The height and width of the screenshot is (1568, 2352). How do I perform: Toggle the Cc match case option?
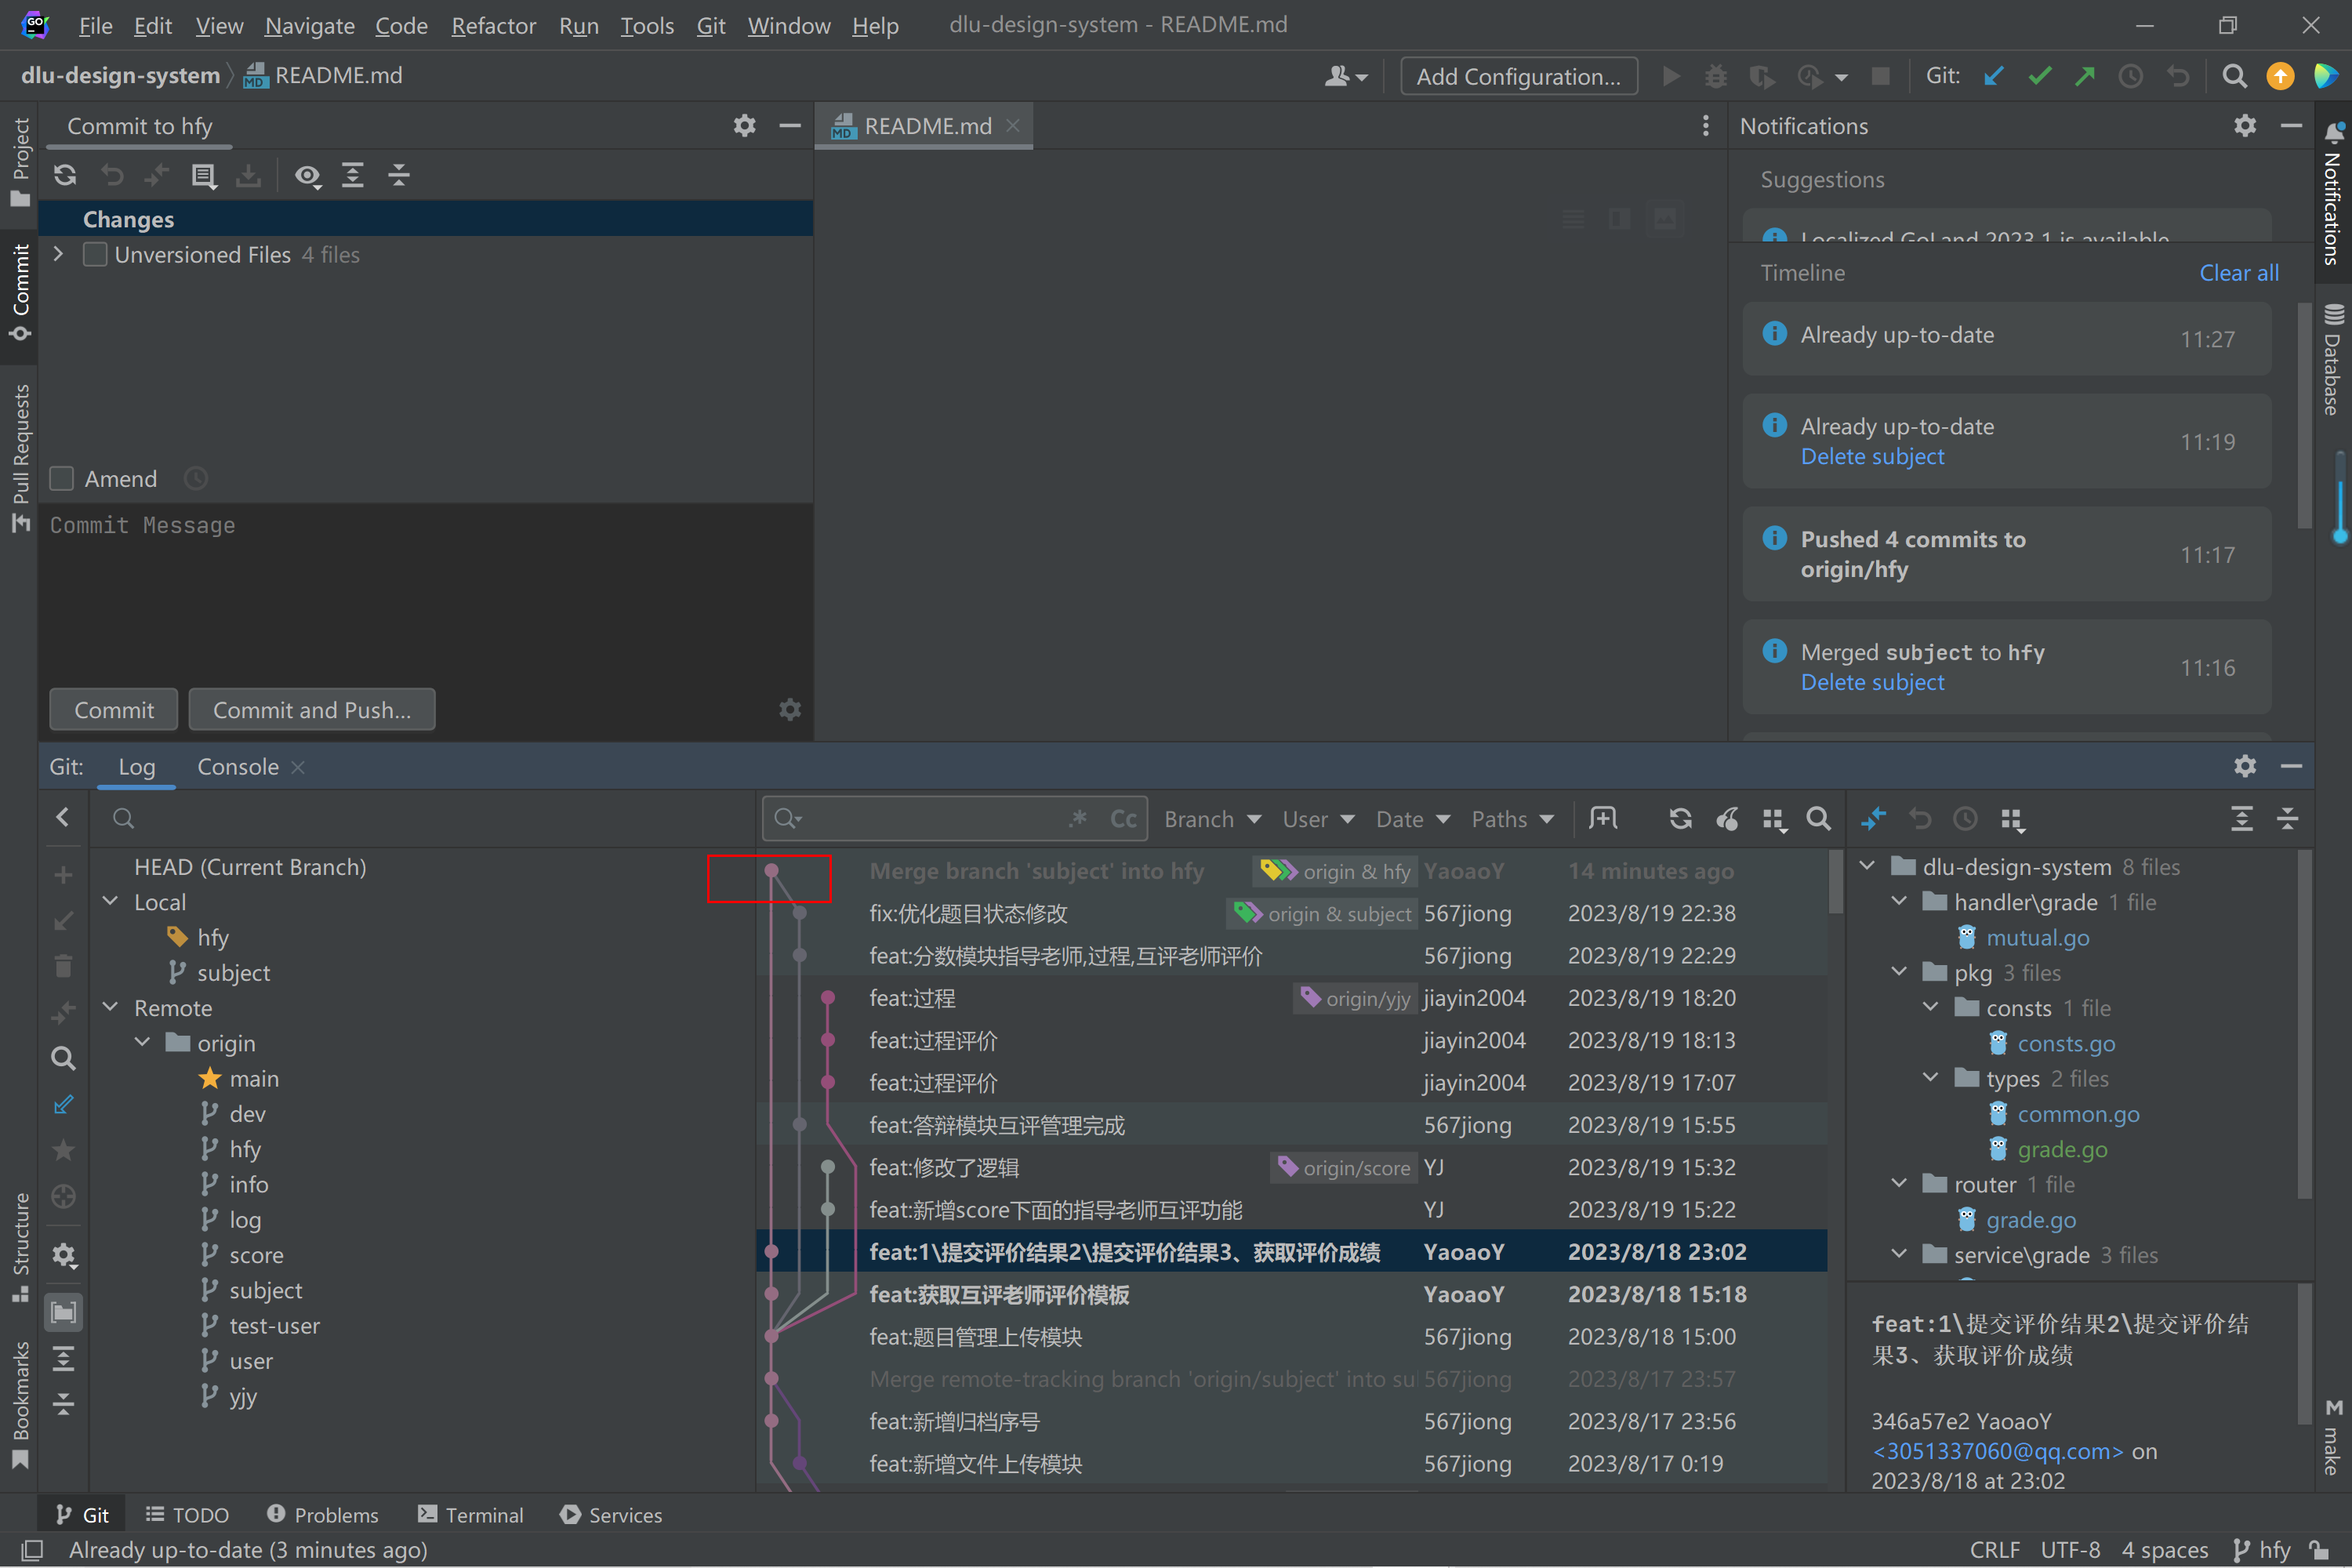click(1123, 819)
